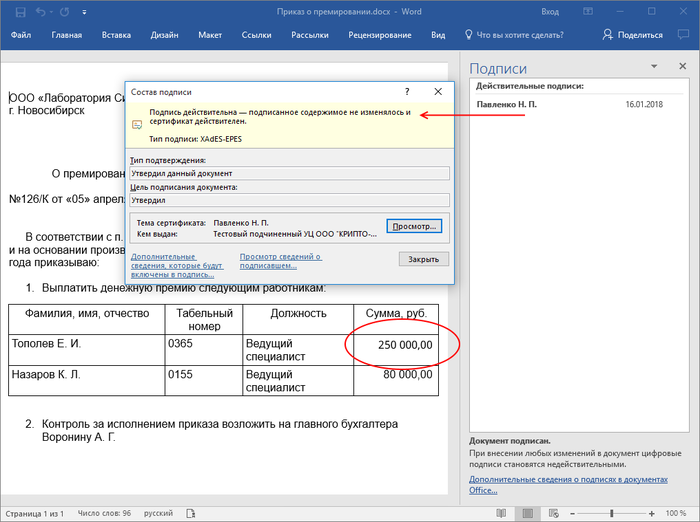700x522 pixels.
Task: Open link Просмотр сведений о подписавшем
Action: pyautogui.click(x=280, y=262)
